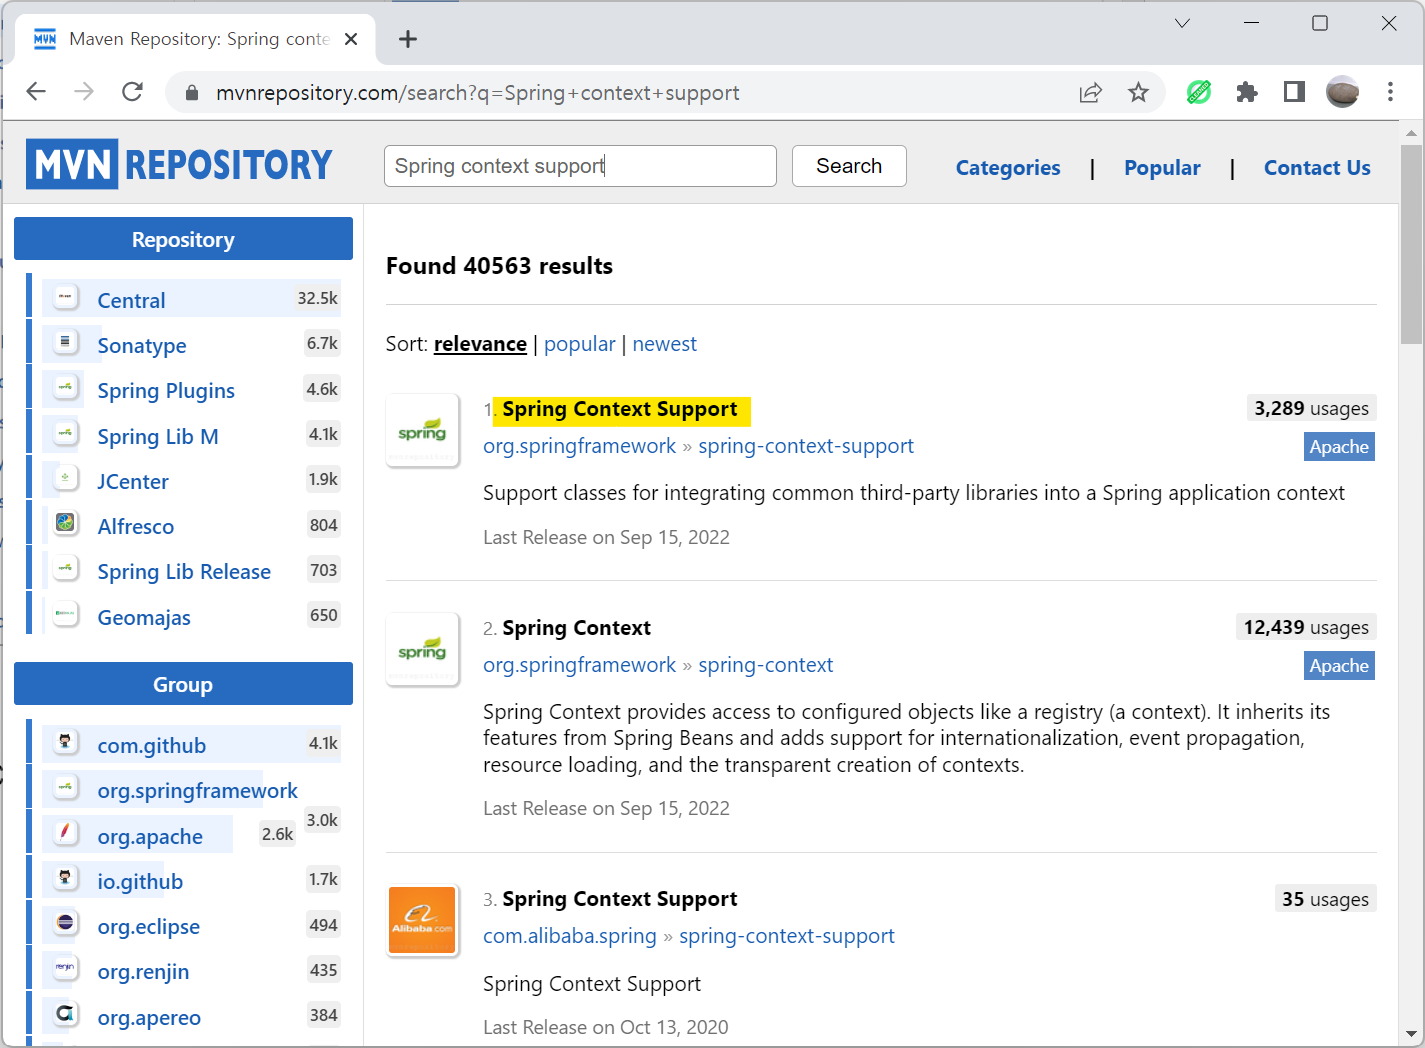
Task: Click the page vertical scrollbar thumb
Action: [x=1411, y=244]
